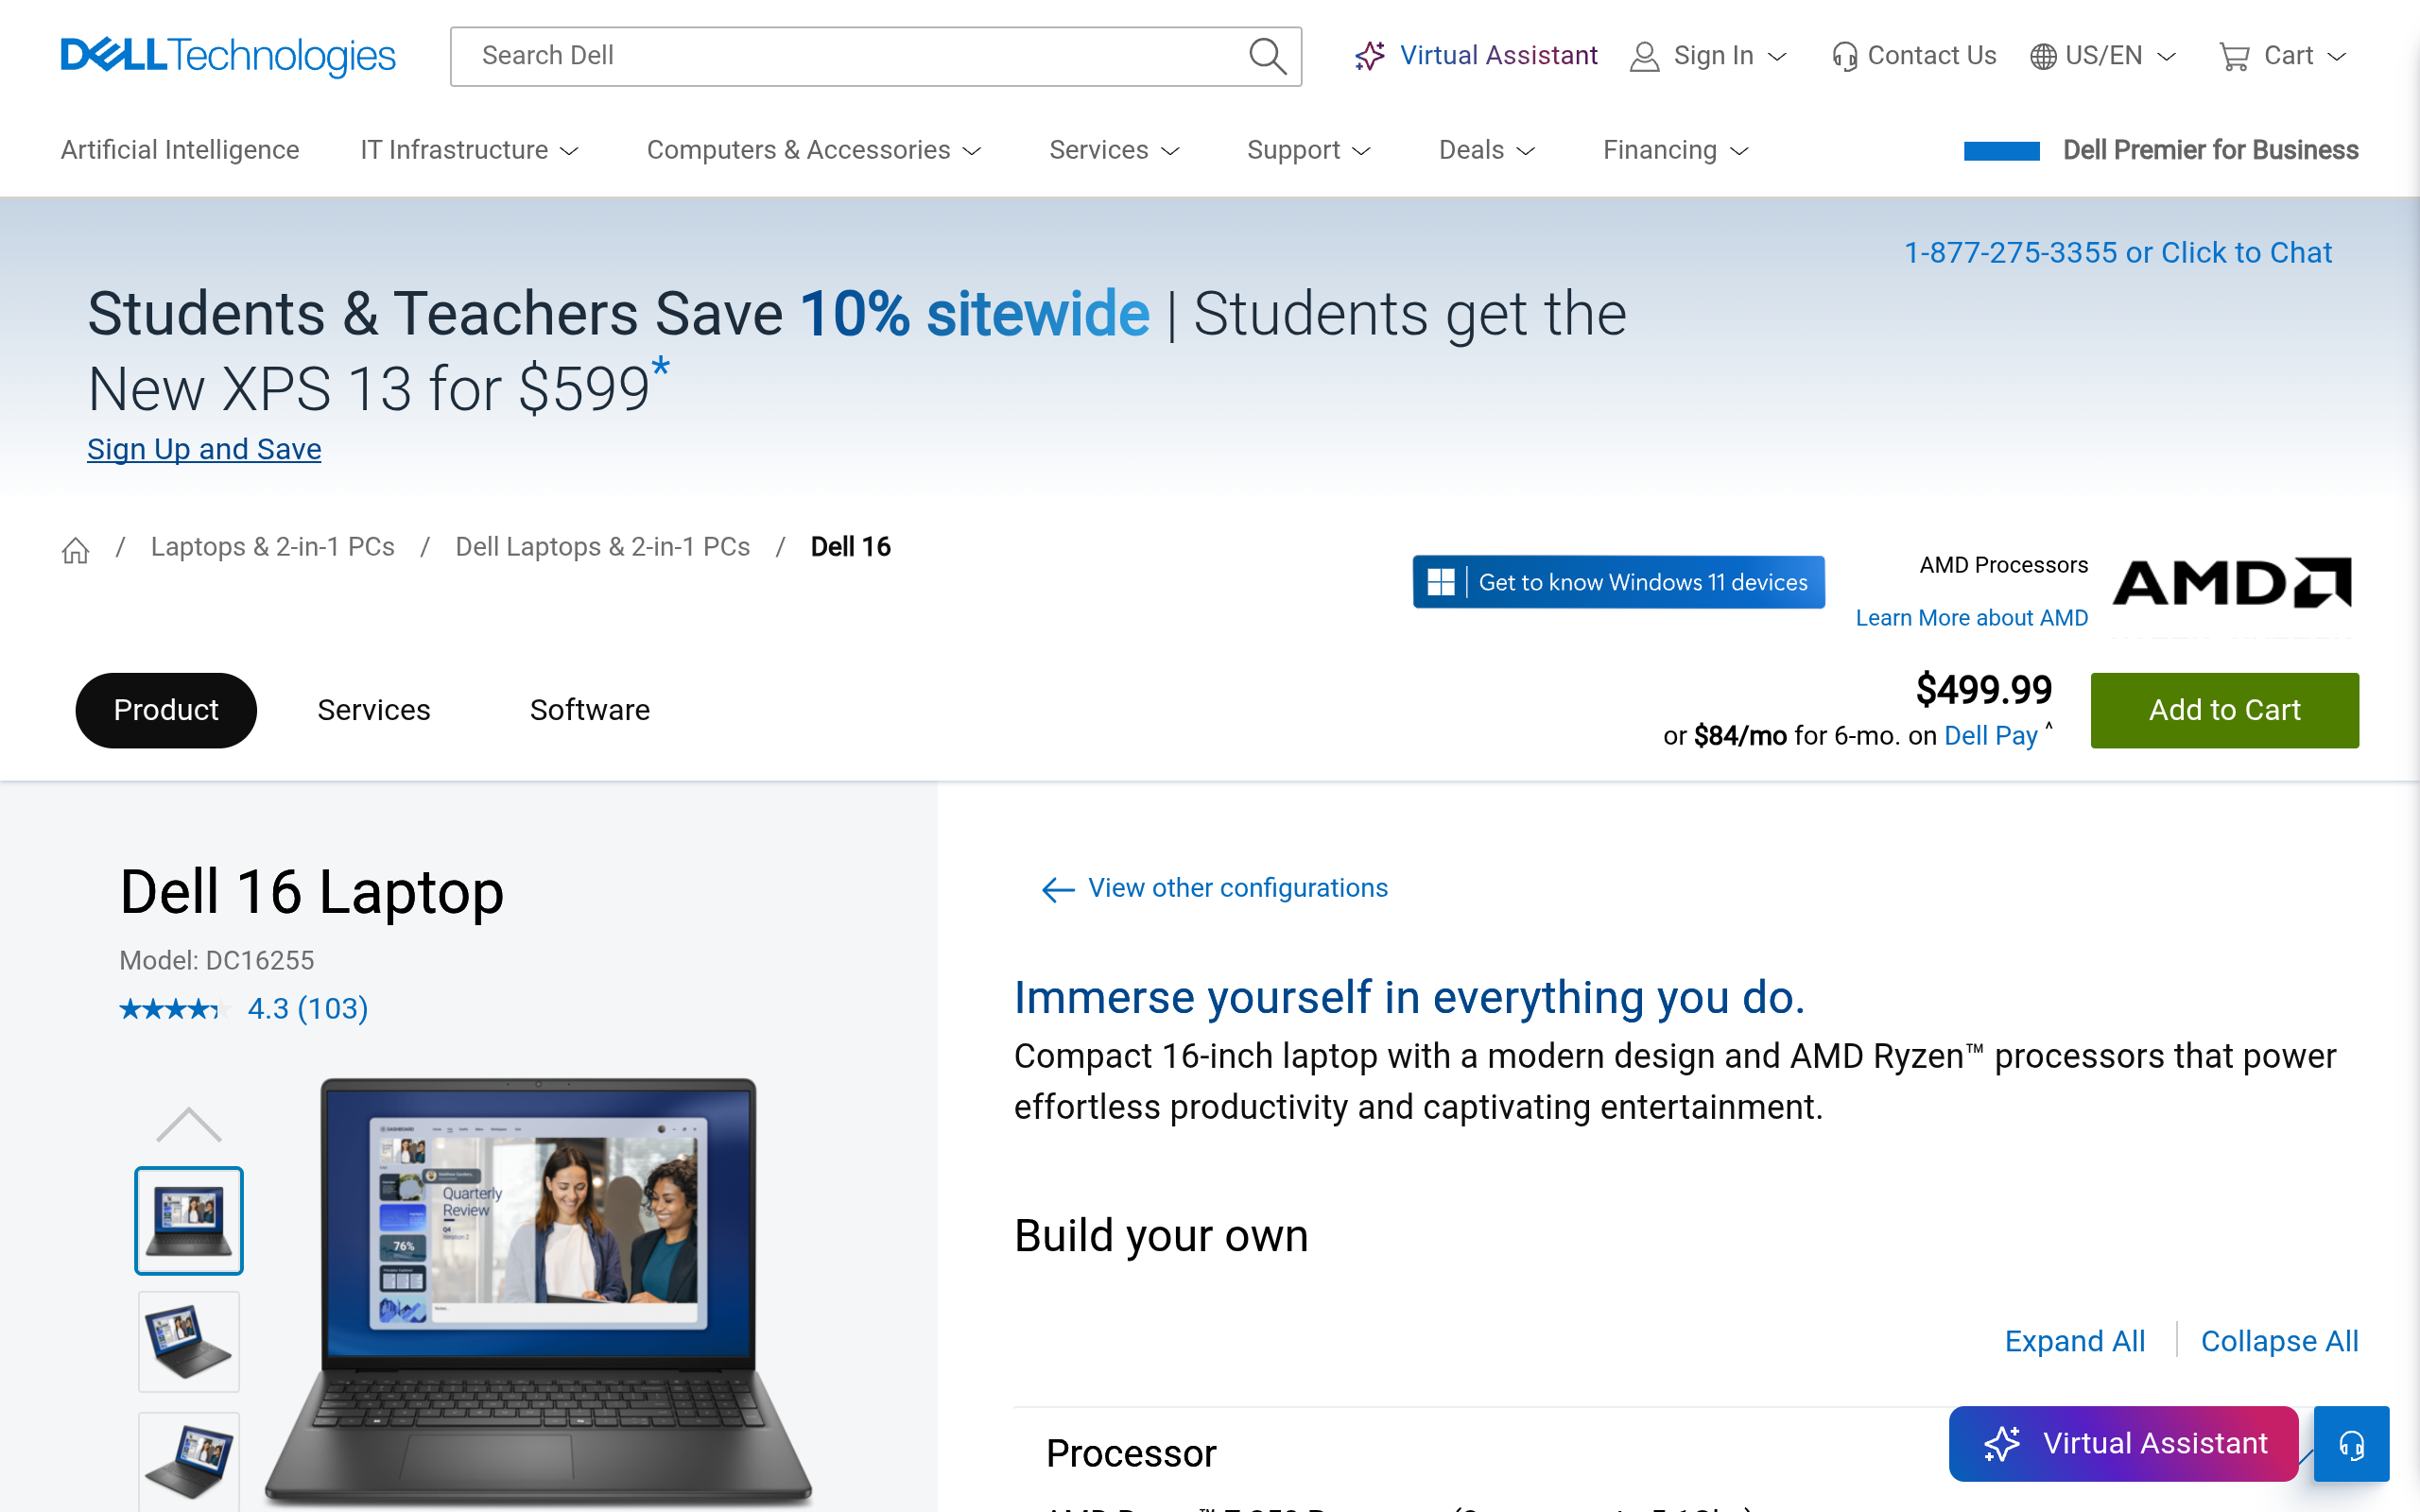Switch to the Services tab
The height and width of the screenshot is (1512, 2420).
coord(374,710)
